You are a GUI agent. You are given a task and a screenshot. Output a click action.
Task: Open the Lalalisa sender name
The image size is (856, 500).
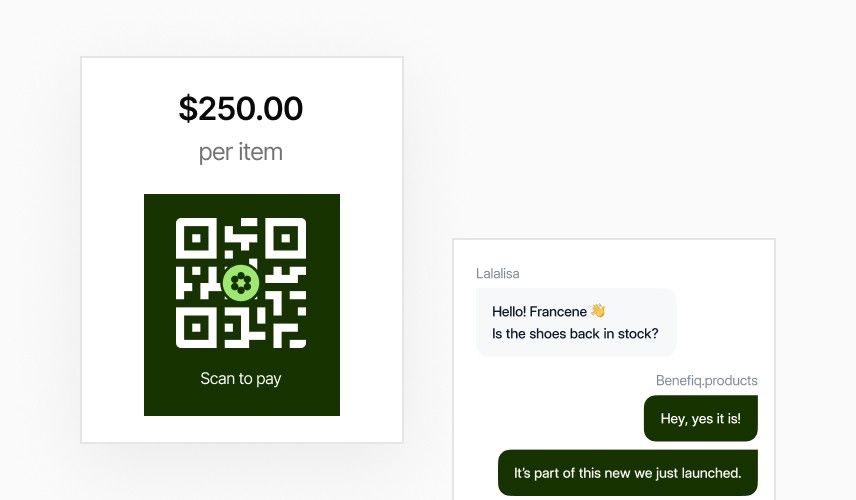tap(498, 273)
